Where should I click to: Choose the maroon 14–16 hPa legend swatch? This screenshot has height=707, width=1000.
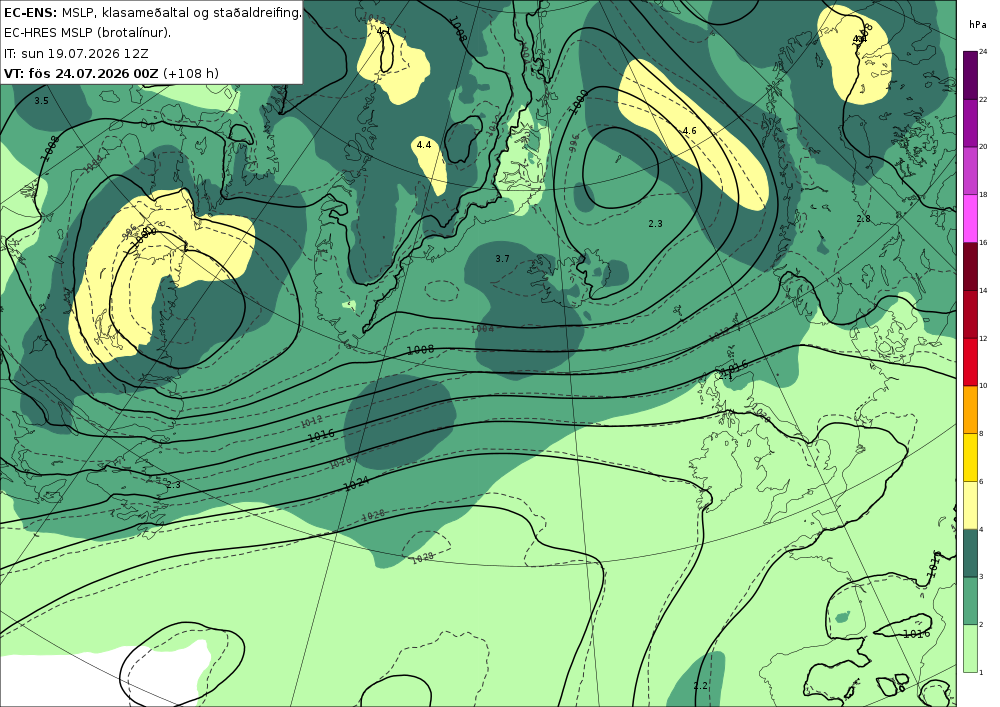pyautogui.click(x=971, y=266)
